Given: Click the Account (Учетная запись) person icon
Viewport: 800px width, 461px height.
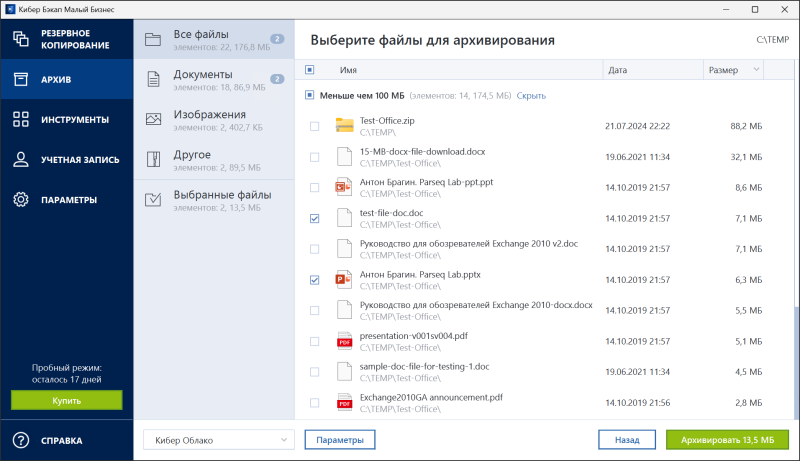Looking at the screenshot, I should point(20,159).
